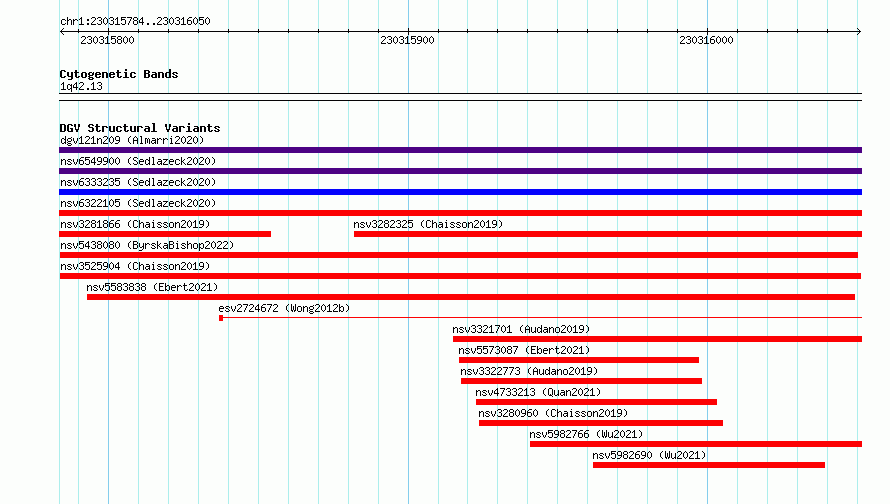Click the DGV Structural Variants track title
The height and width of the screenshot is (504, 890).
tap(140, 128)
